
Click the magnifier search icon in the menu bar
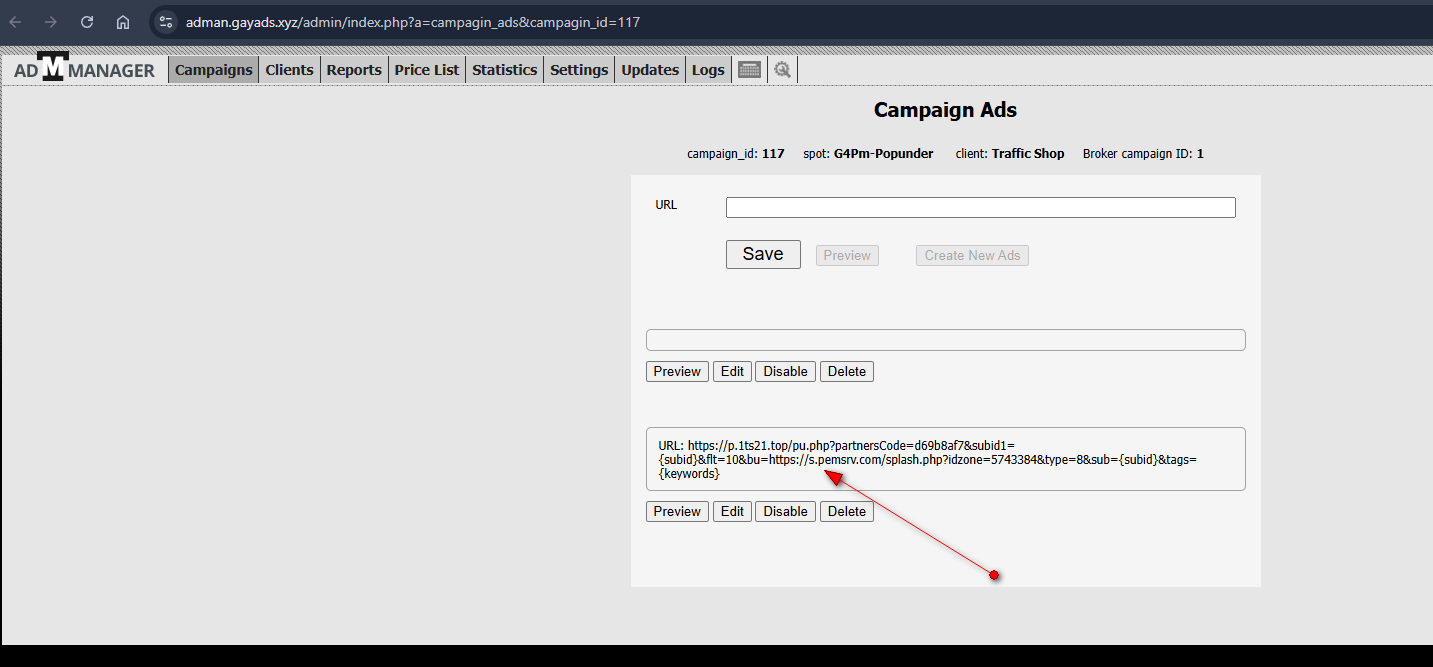782,69
